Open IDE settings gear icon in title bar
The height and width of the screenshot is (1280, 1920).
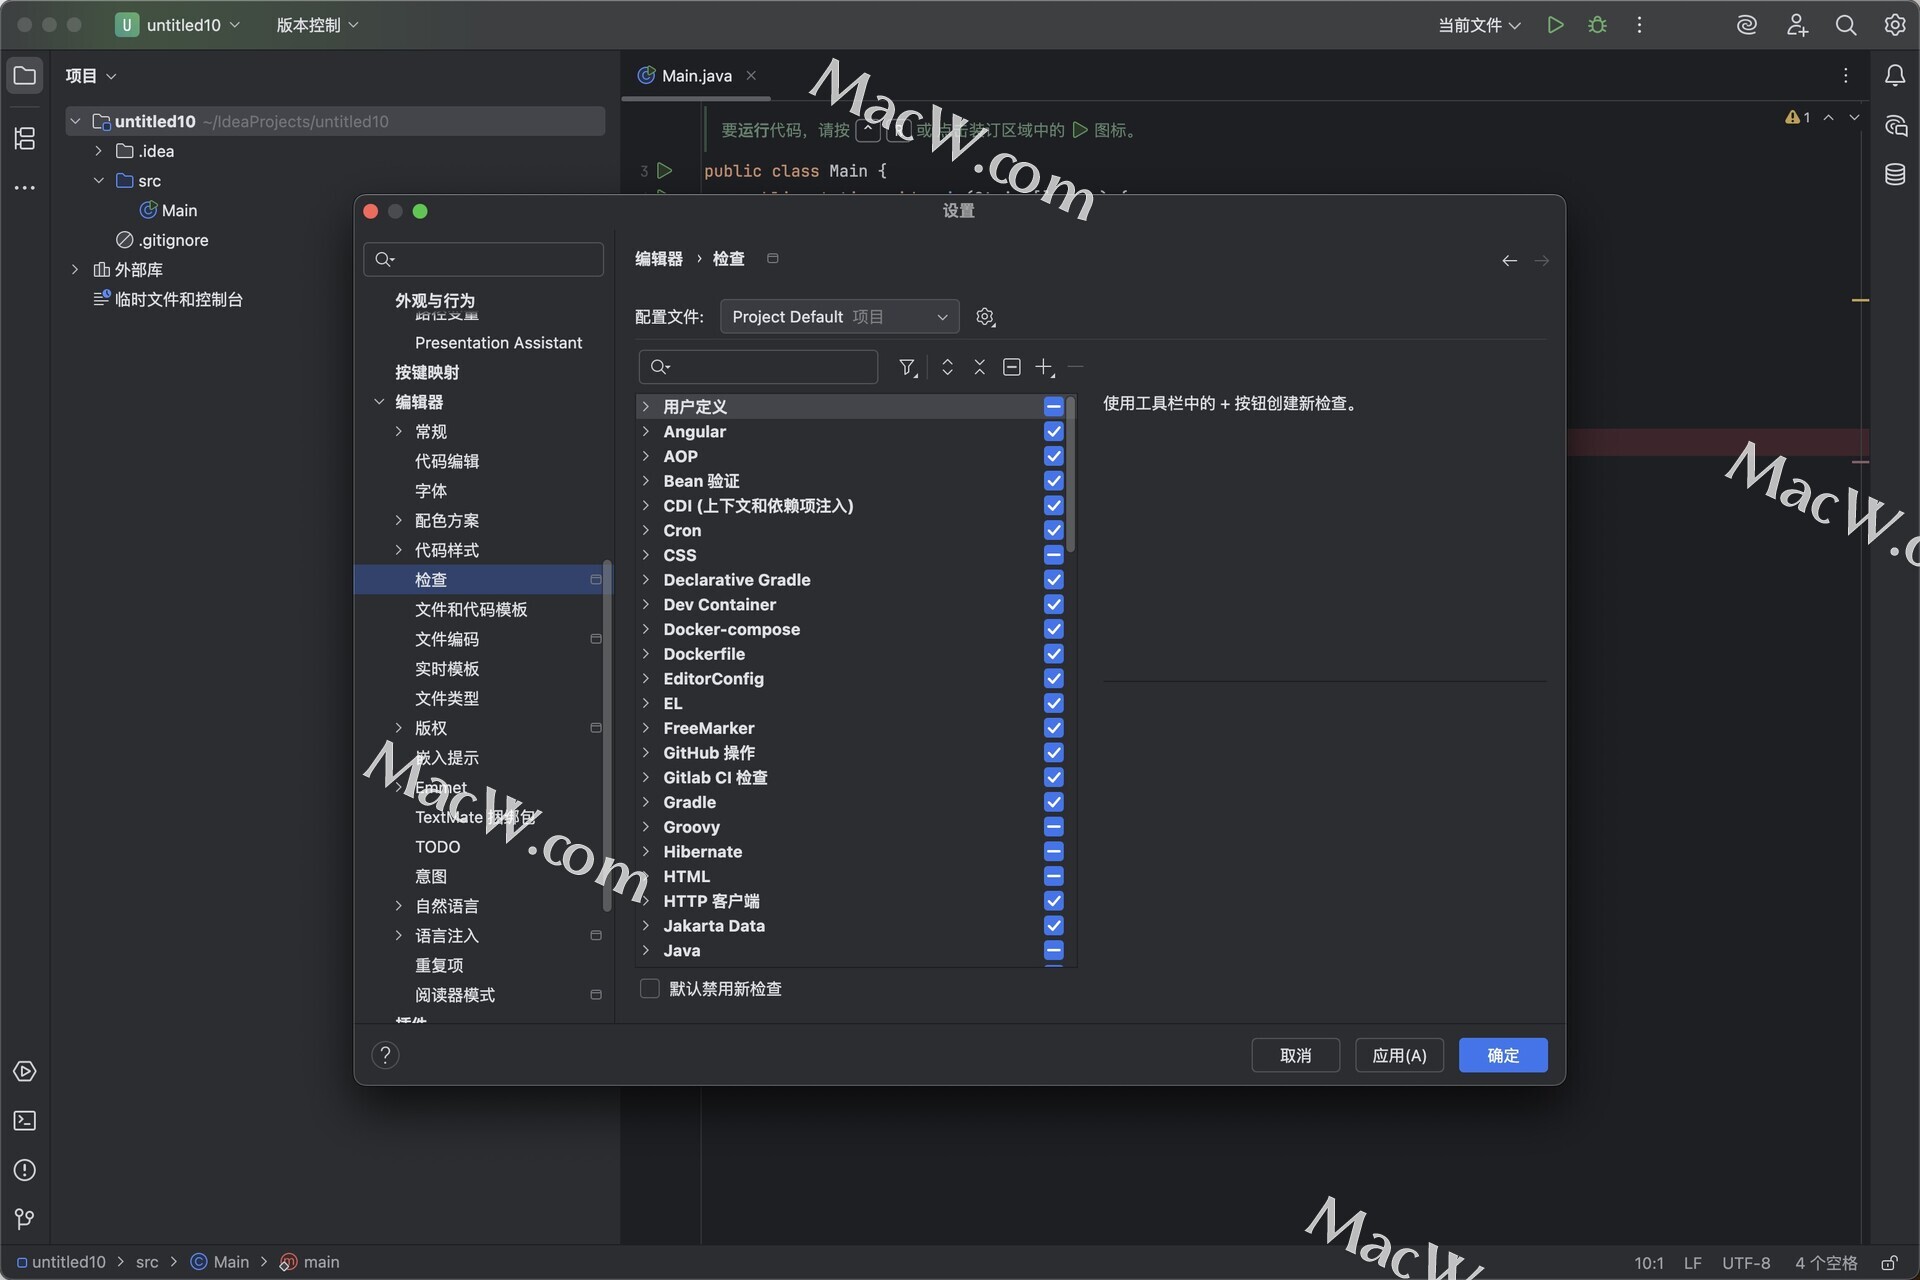click(x=1895, y=25)
